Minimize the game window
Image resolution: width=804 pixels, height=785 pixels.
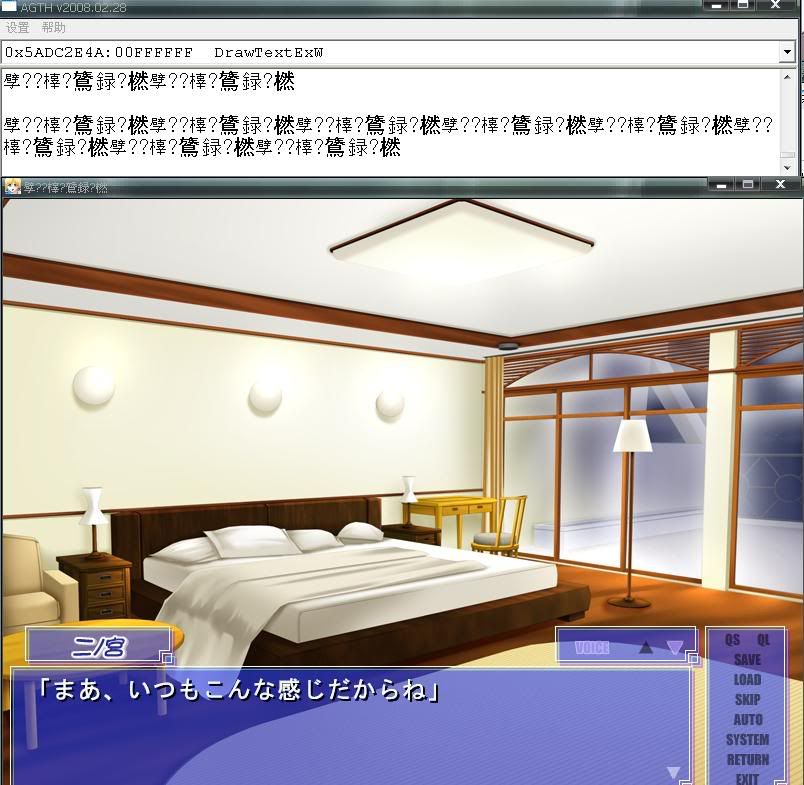[x=721, y=185]
